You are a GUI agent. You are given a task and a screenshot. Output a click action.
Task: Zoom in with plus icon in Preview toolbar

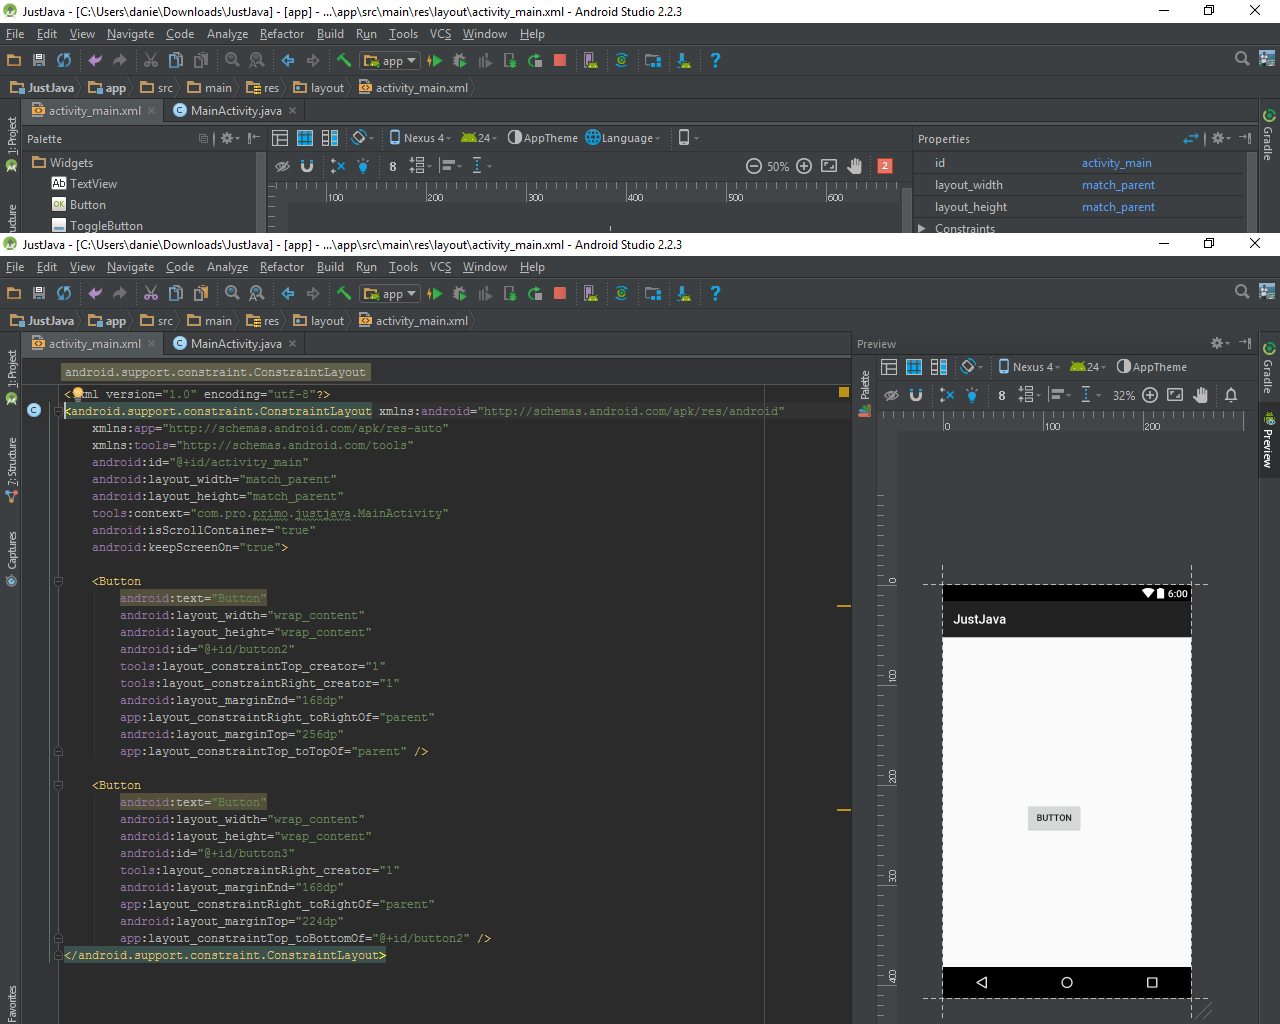(1150, 395)
